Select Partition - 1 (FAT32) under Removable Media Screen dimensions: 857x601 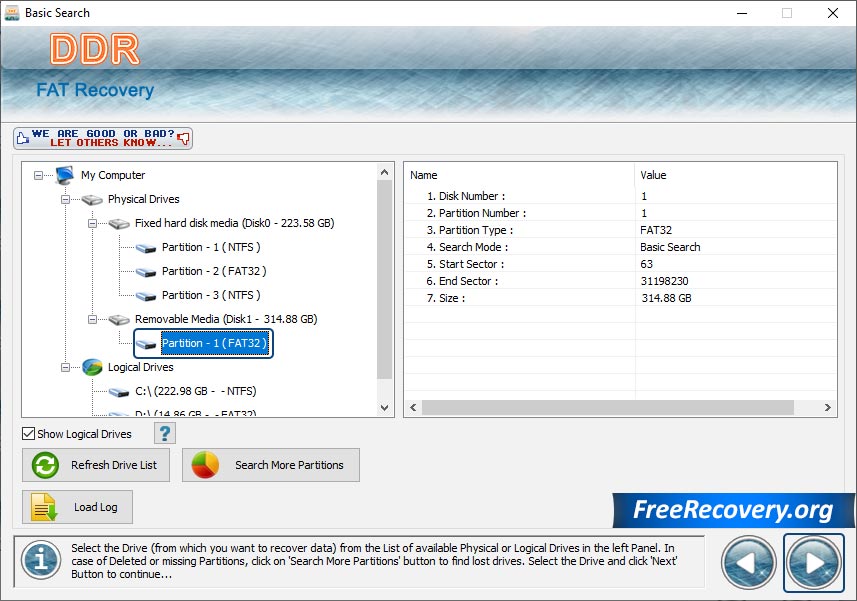(x=215, y=343)
